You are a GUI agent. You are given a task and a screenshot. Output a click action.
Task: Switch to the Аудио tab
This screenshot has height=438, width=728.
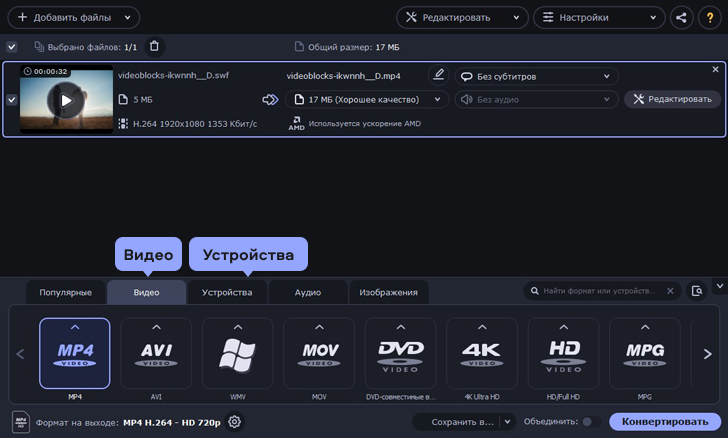(x=308, y=292)
